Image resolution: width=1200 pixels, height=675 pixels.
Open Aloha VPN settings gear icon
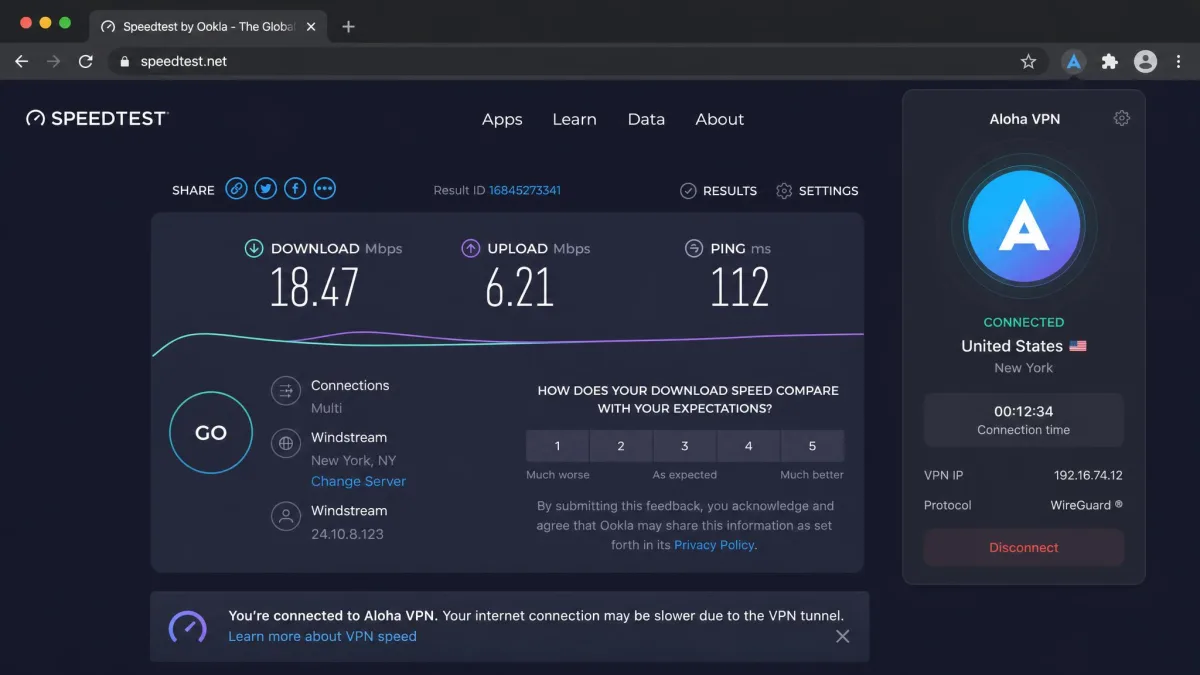tap(1122, 118)
